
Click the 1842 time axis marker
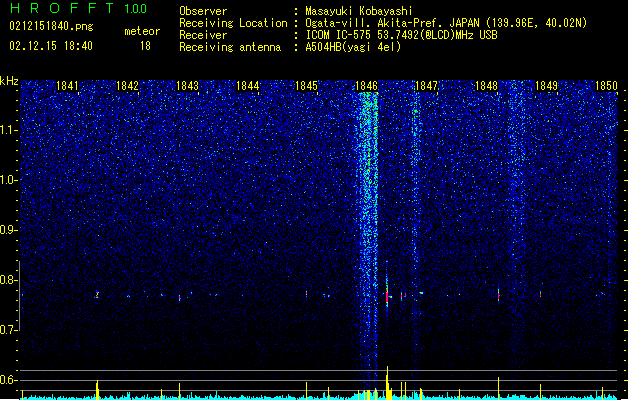point(127,85)
